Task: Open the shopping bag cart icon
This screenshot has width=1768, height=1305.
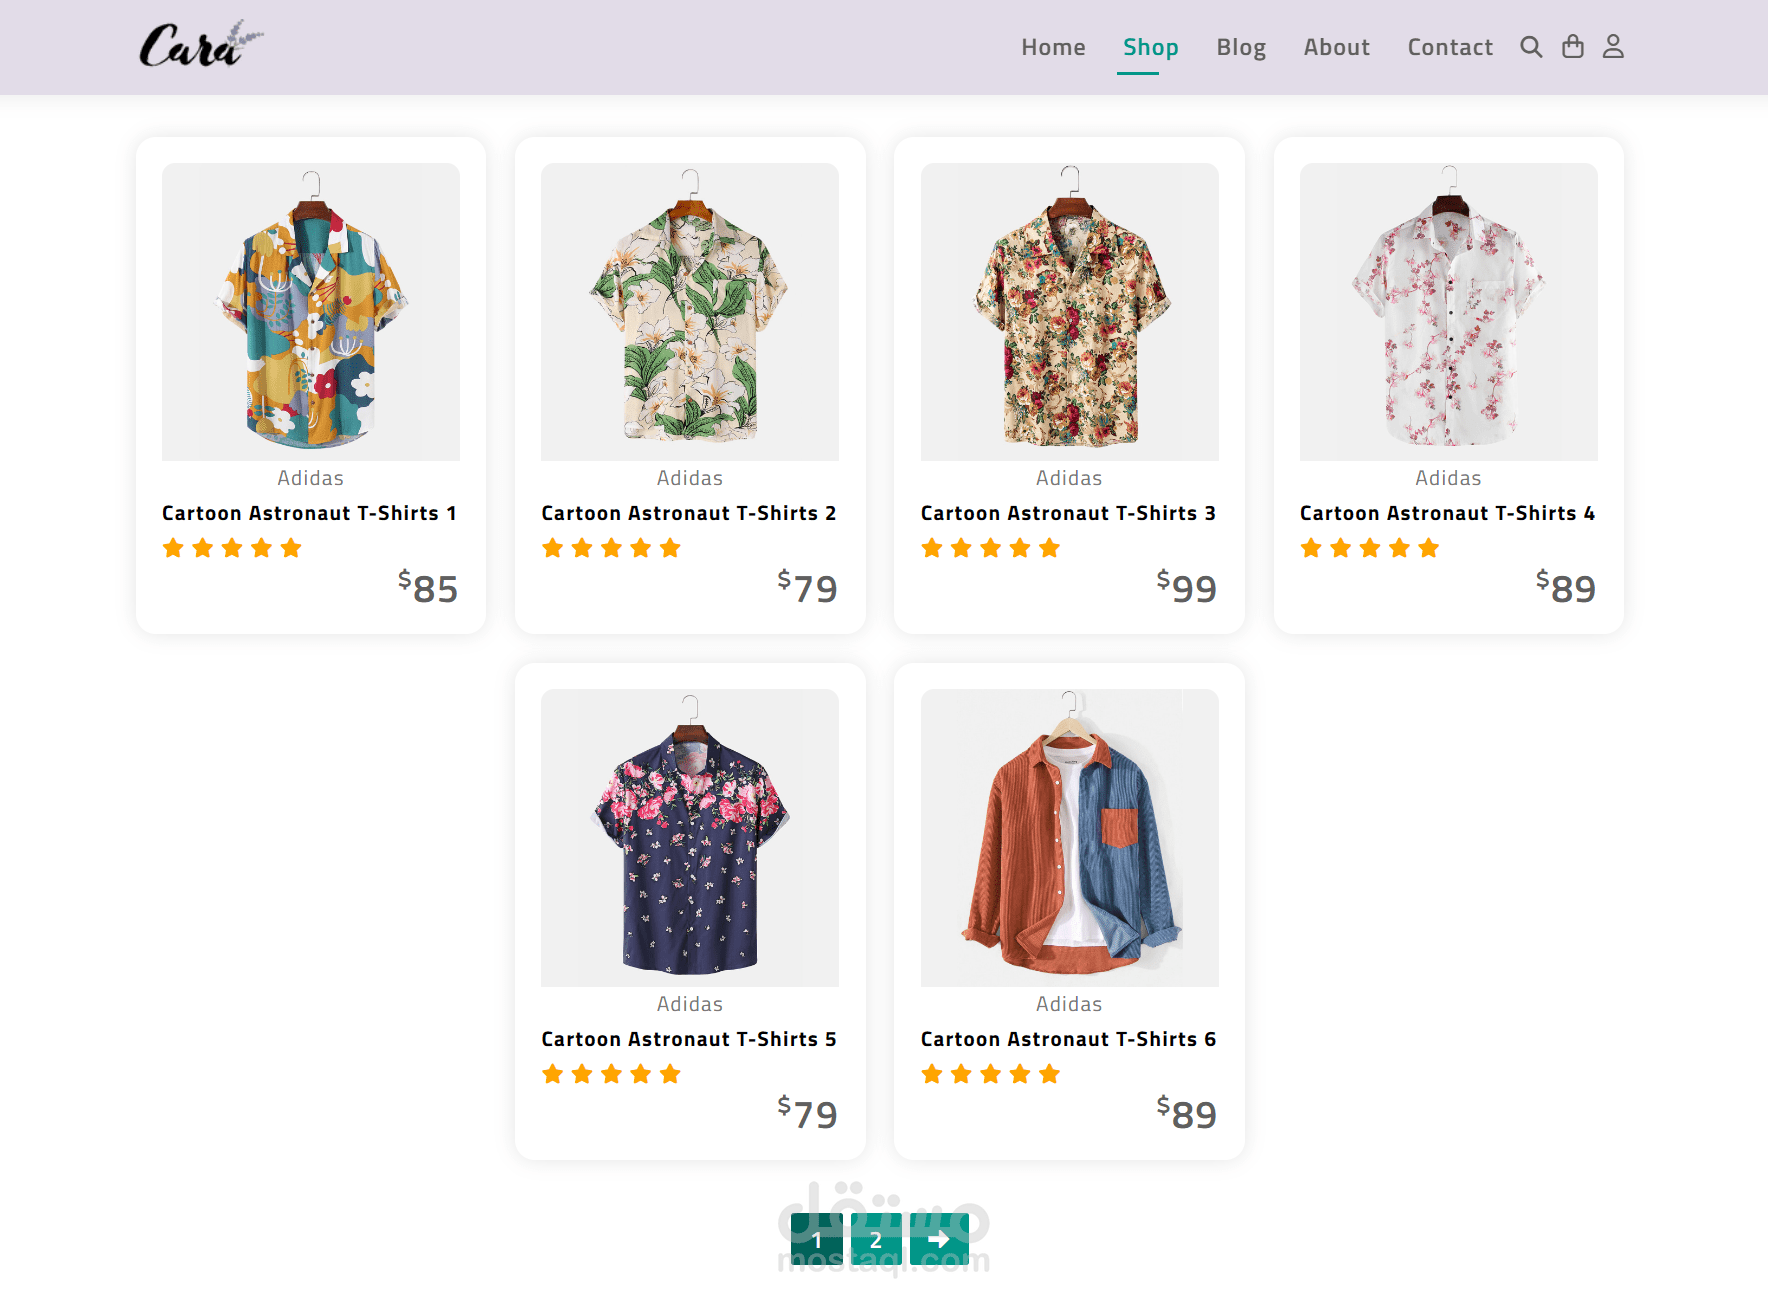Action: tap(1573, 47)
